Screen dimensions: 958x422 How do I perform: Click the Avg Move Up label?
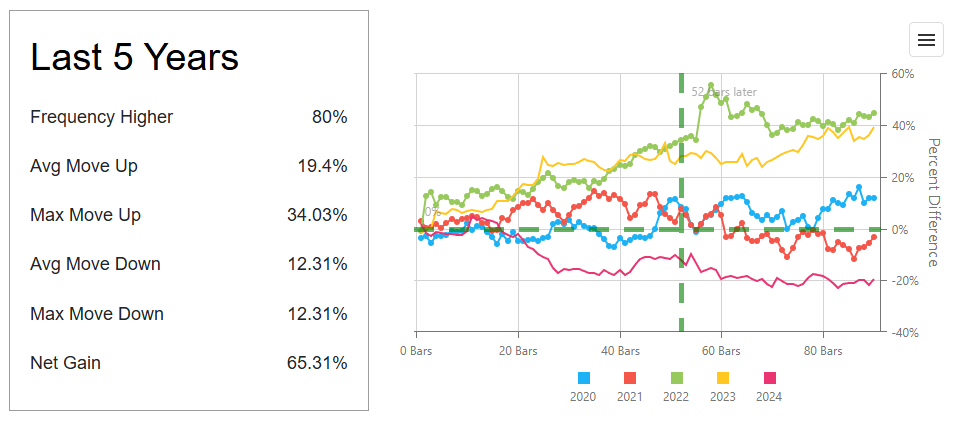click(x=84, y=166)
